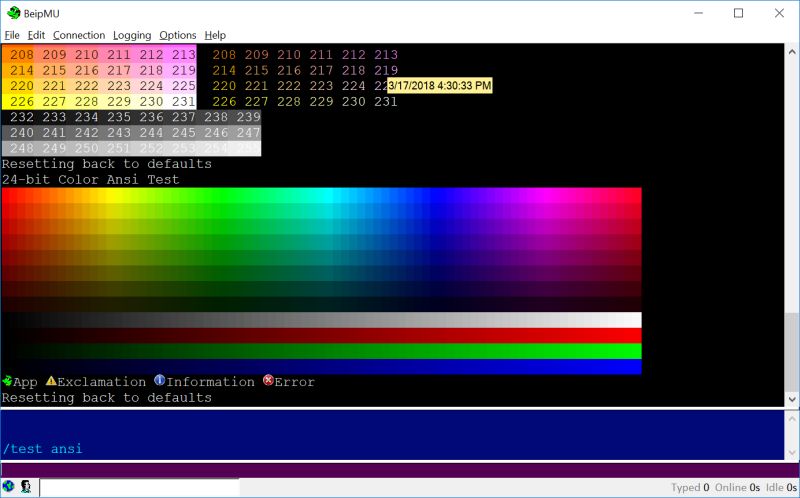The width and height of the screenshot is (800, 498).
Task: Click the 'Typed 0' status bar entry
Action: tap(690, 487)
